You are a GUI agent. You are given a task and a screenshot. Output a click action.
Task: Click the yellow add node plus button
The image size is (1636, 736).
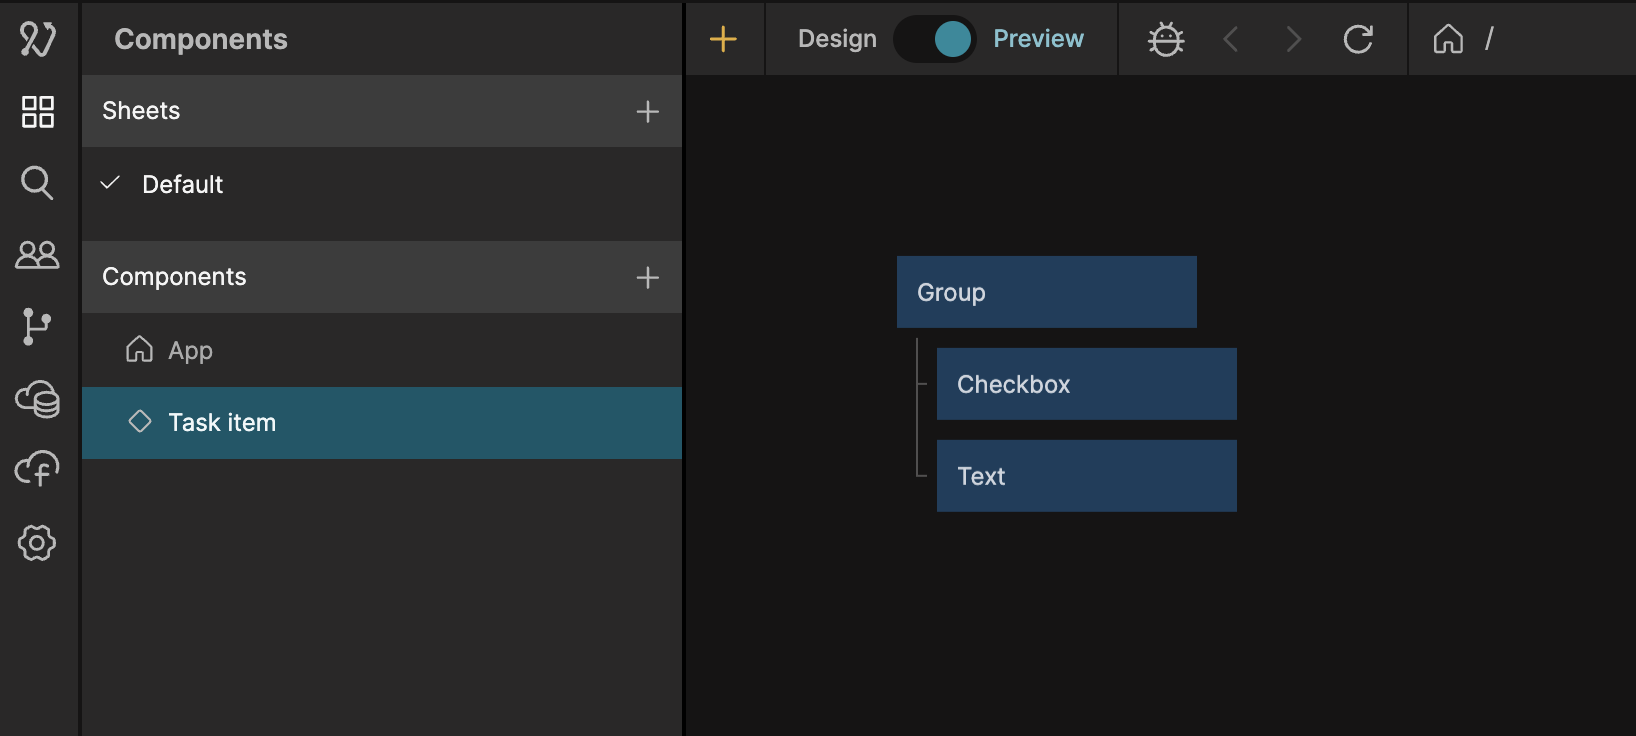click(x=723, y=39)
